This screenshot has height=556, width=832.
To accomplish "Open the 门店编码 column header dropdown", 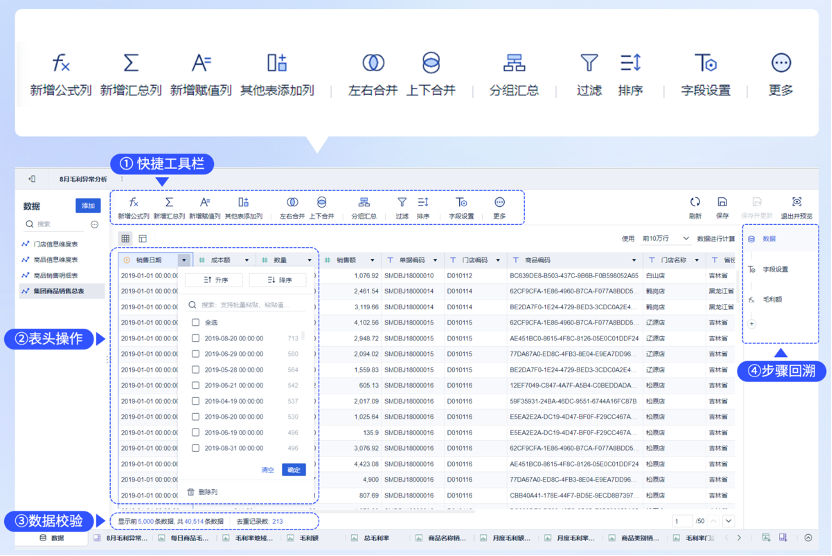I will click(x=498, y=260).
